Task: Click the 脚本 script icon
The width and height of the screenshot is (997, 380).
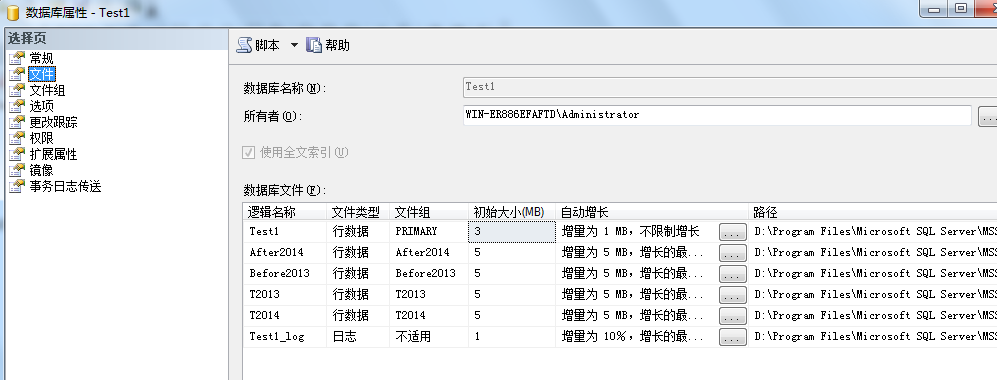Action: click(x=245, y=45)
